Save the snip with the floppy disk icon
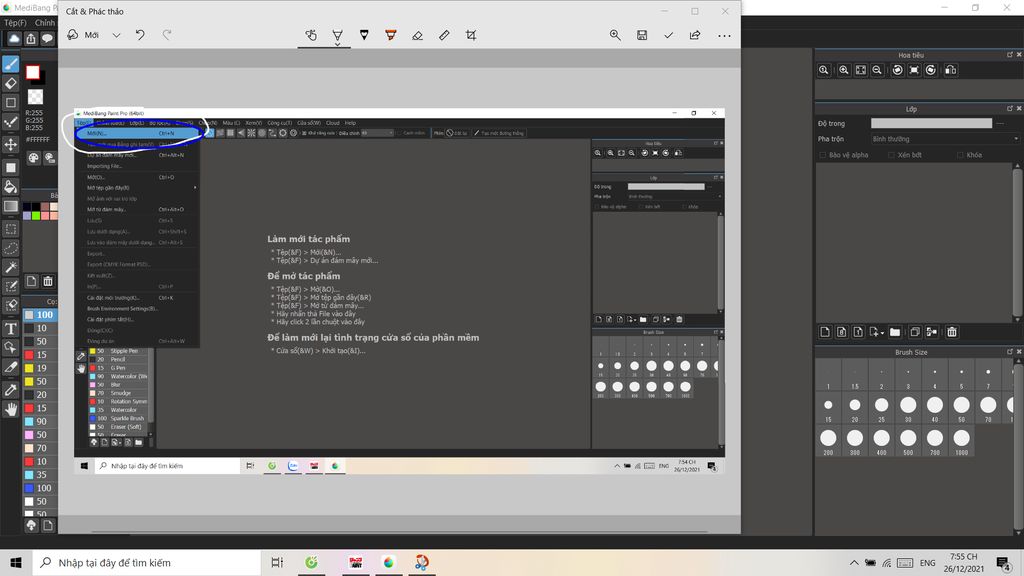 click(642, 35)
